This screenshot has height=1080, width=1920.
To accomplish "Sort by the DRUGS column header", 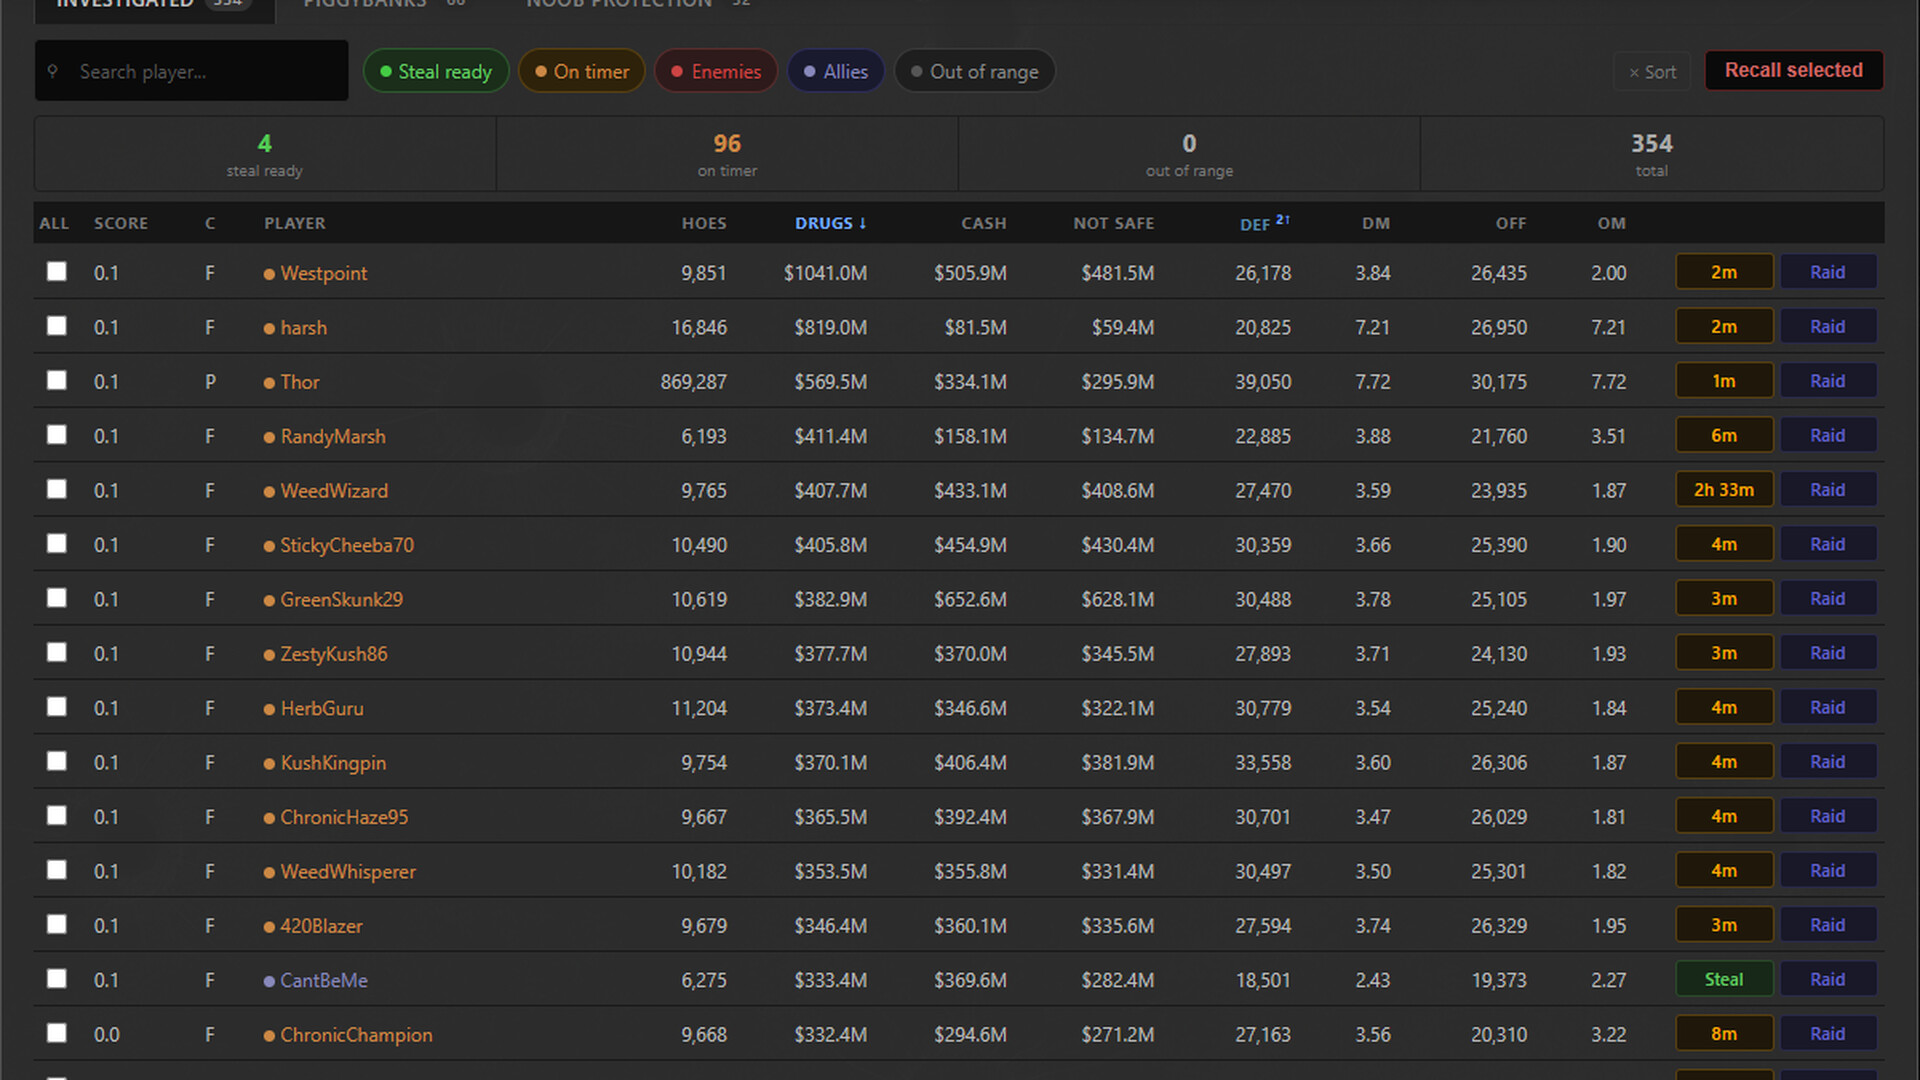I will (x=830, y=223).
